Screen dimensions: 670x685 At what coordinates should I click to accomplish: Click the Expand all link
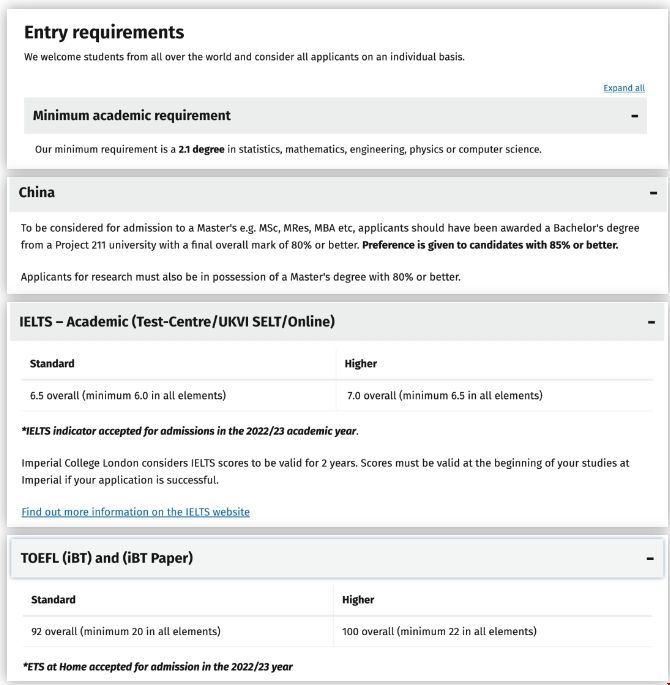(x=624, y=88)
